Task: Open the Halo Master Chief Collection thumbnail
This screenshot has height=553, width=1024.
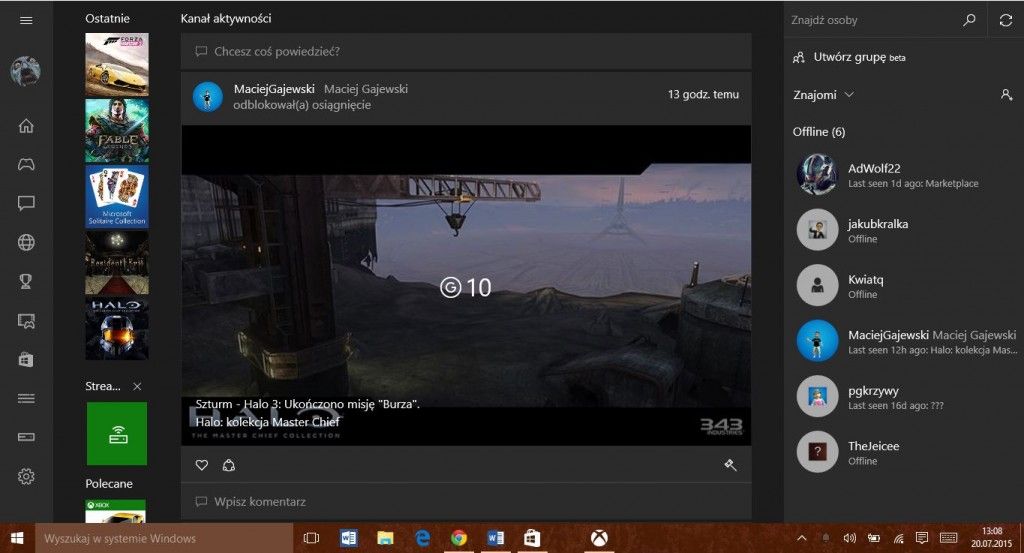Action: [x=117, y=328]
